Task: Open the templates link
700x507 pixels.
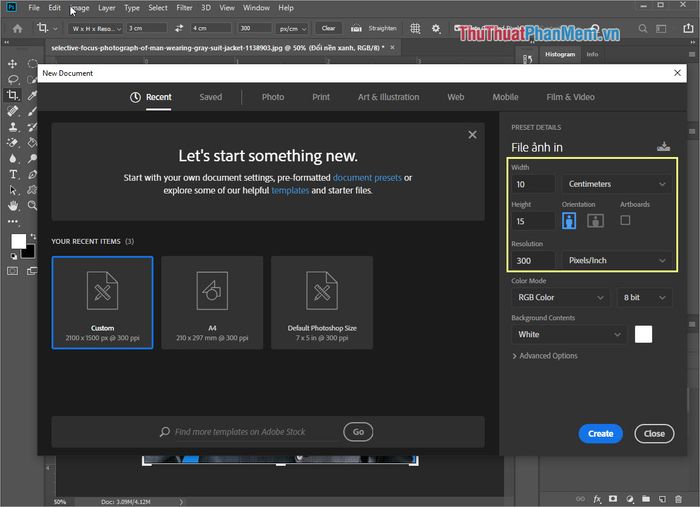Action: (x=290, y=190)
